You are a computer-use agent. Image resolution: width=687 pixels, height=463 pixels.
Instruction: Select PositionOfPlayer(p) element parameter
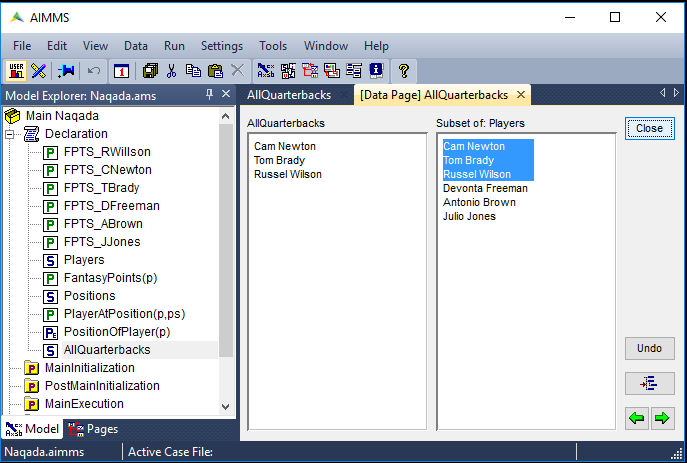[x=117, y=332]
